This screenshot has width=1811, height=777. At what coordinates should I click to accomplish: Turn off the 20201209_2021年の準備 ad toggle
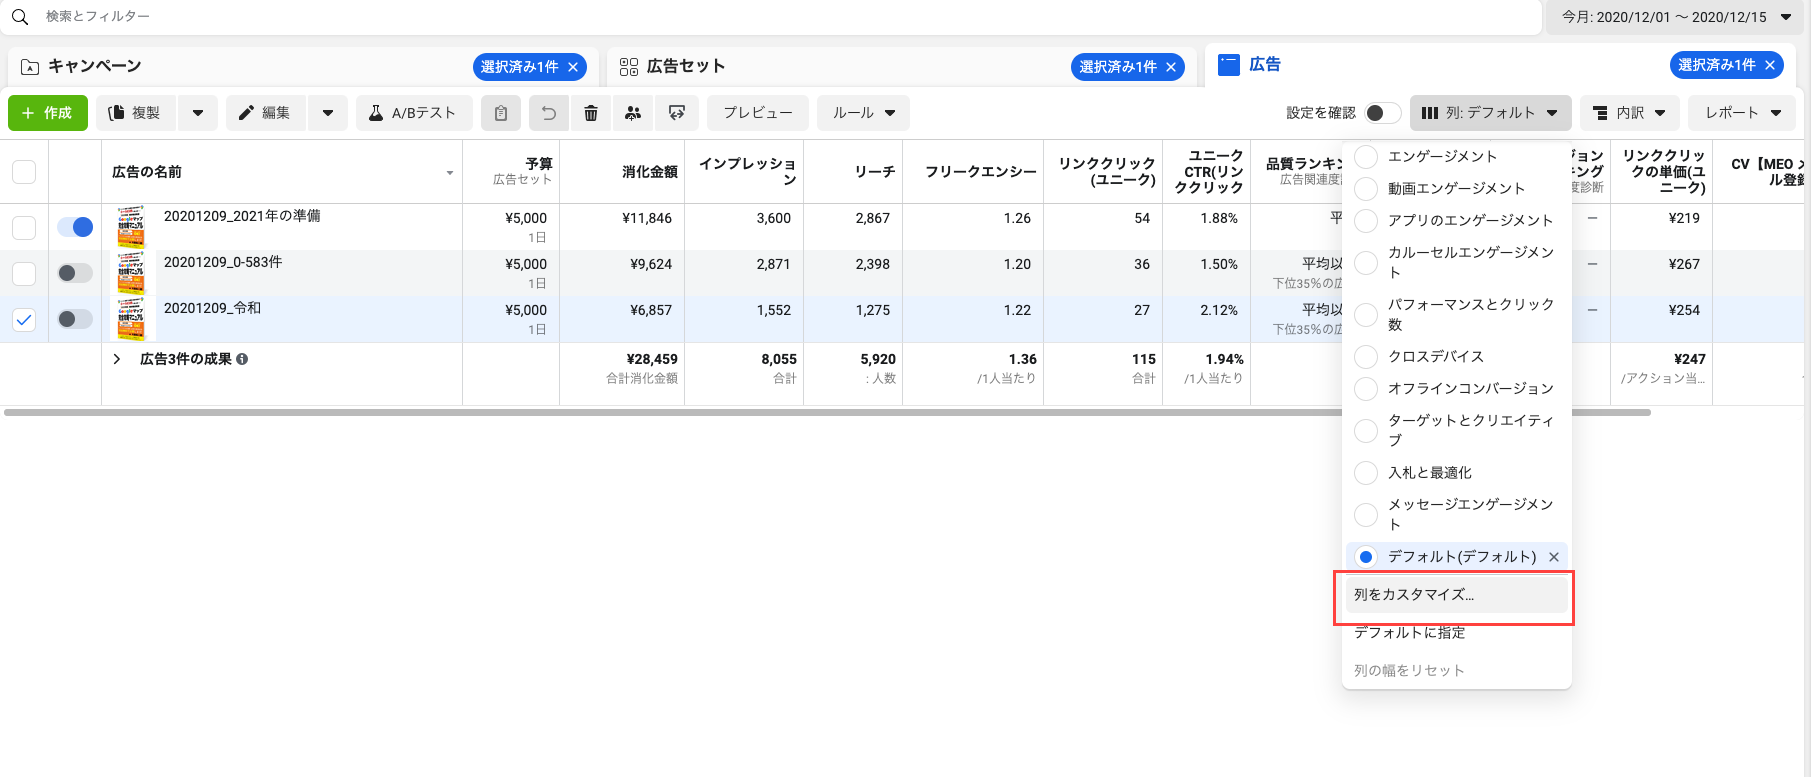click(75, 227)
